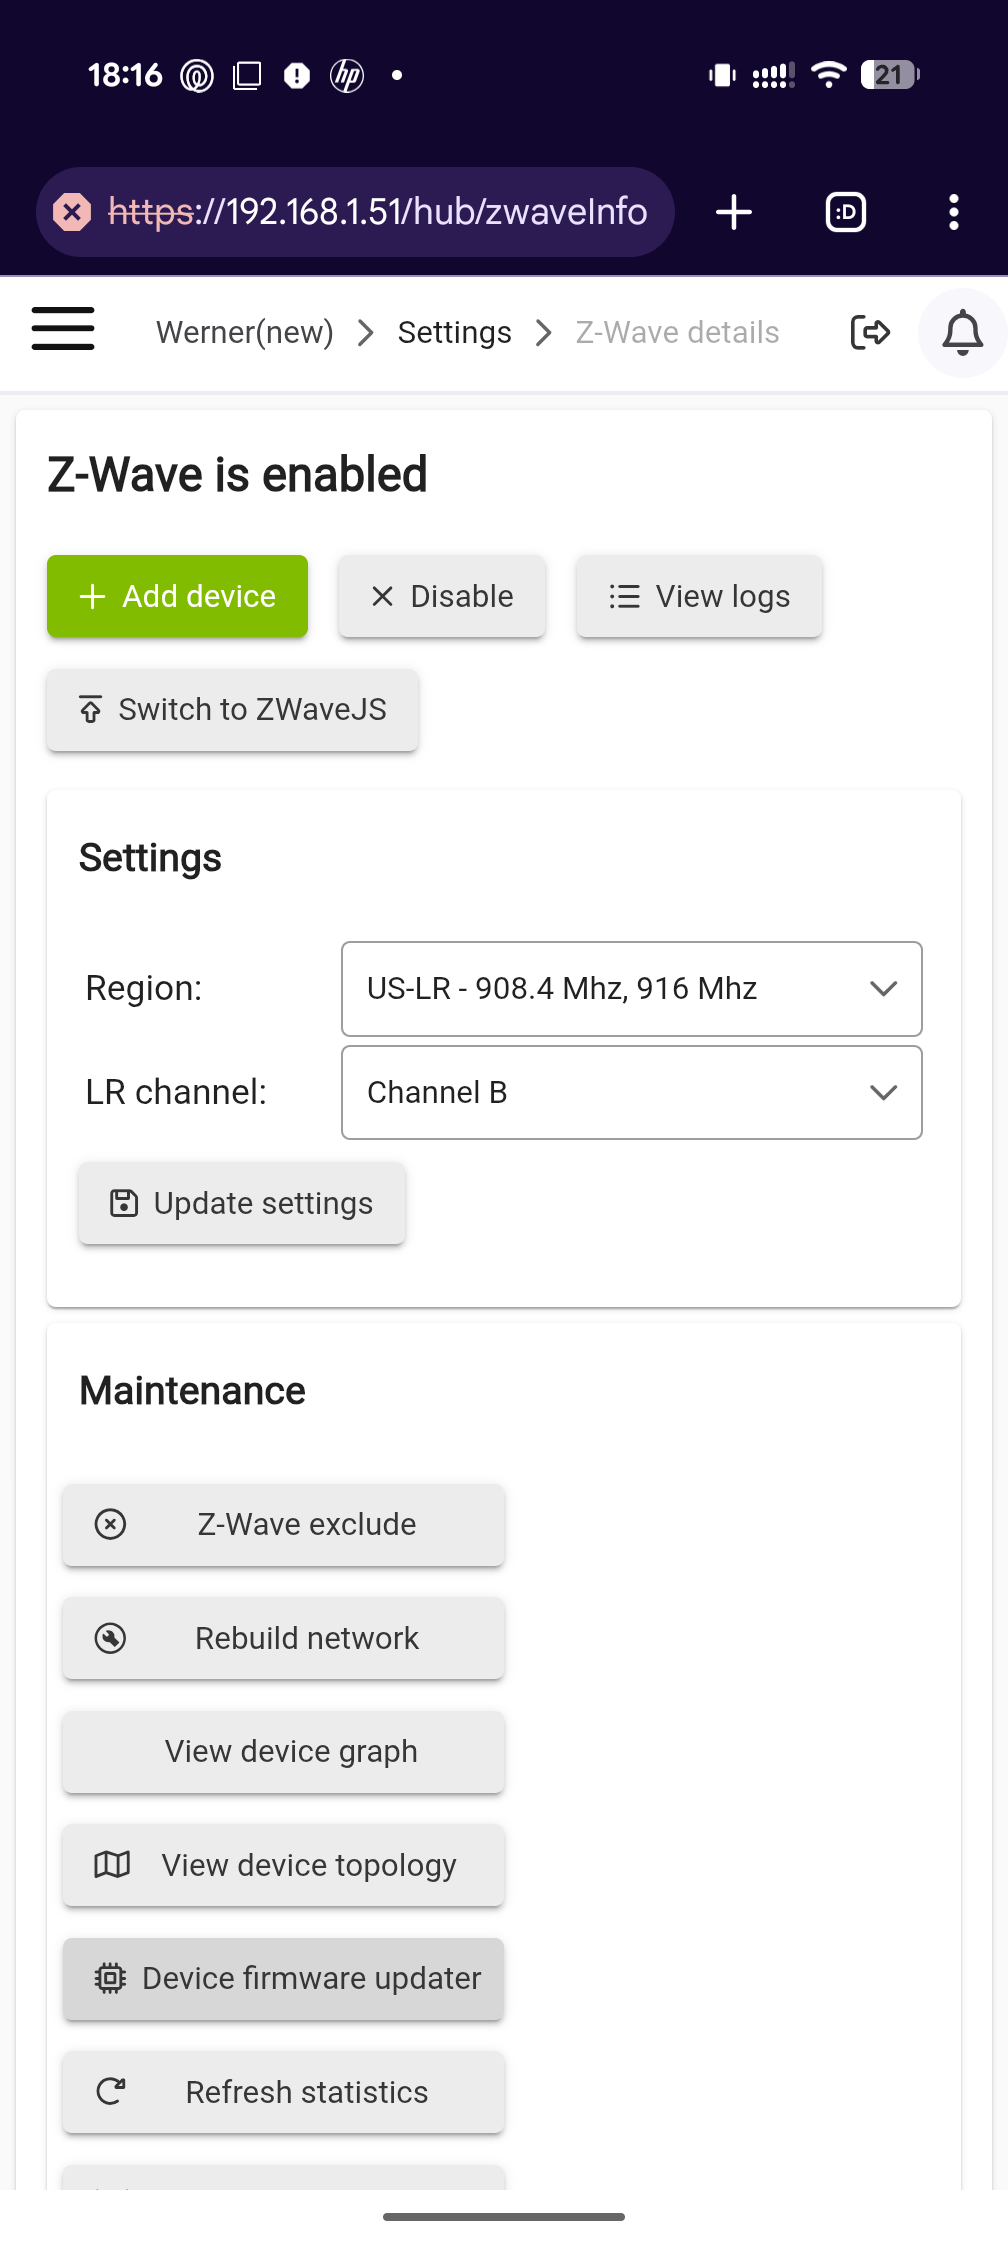Open View device topology
This screenshot has width=1008, height=2244.
284,1865
